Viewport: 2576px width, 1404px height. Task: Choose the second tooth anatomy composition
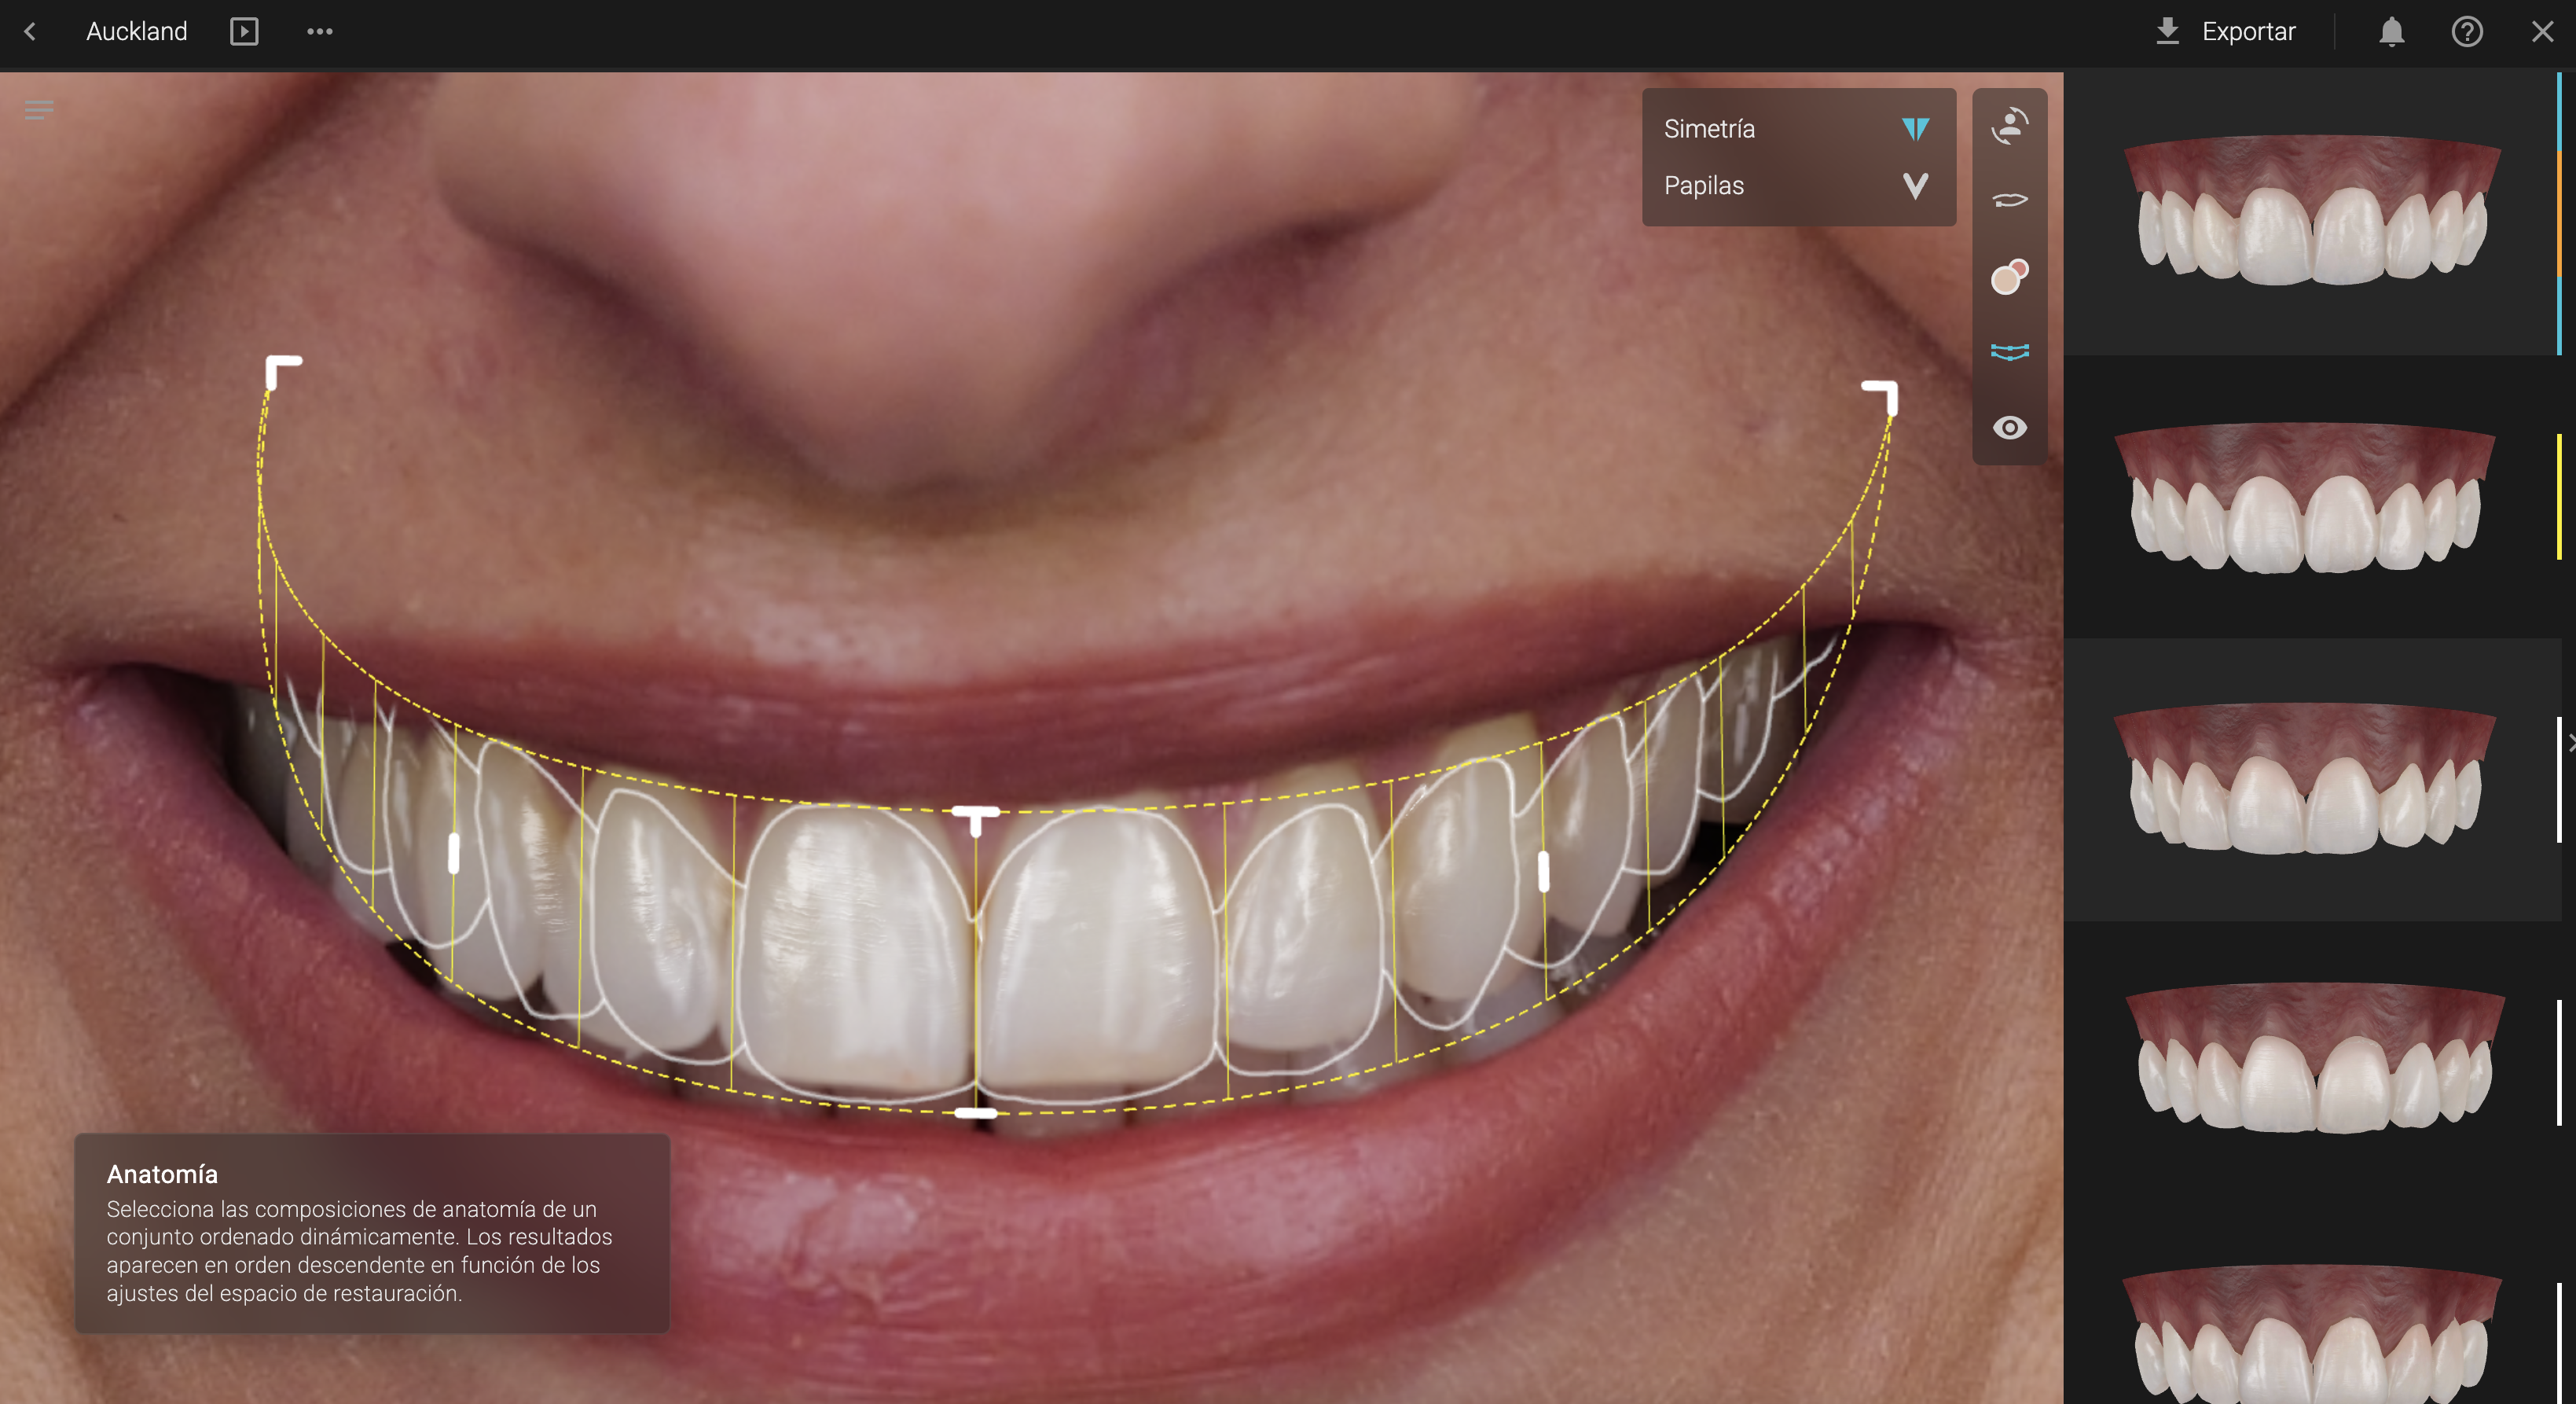pos(2305,497)
